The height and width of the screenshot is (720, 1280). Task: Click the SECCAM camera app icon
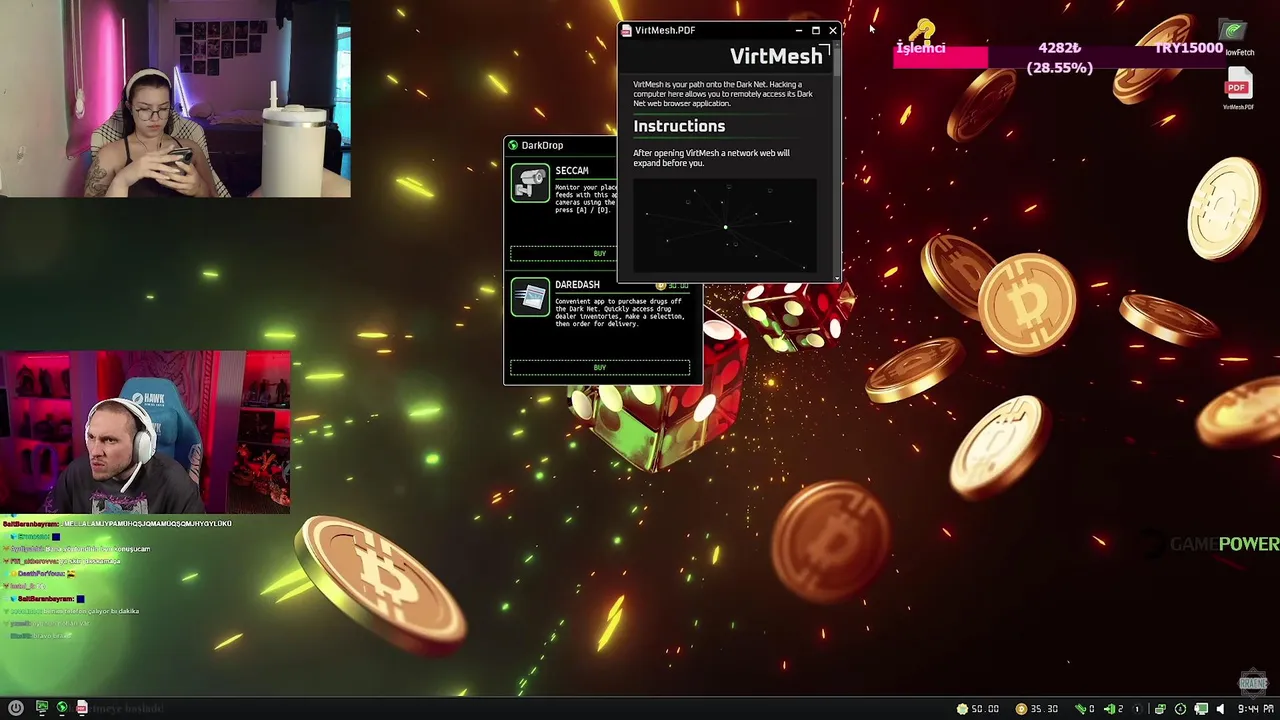click(x=530, y=183)
